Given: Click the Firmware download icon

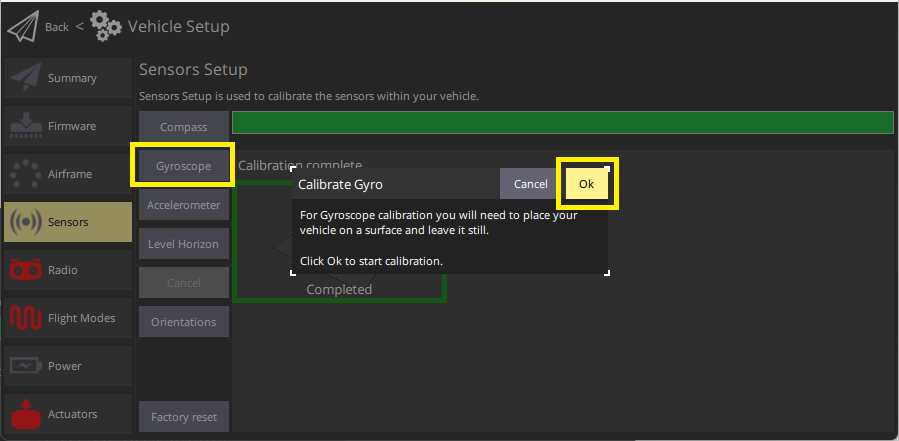Looking at the screenshot, I should pos(25,126).
